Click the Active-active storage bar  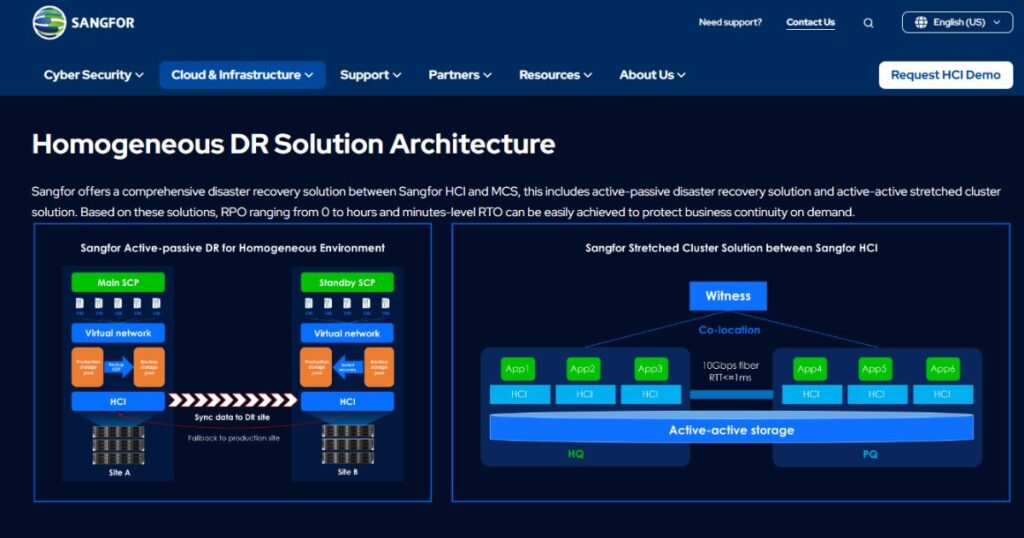731,429
